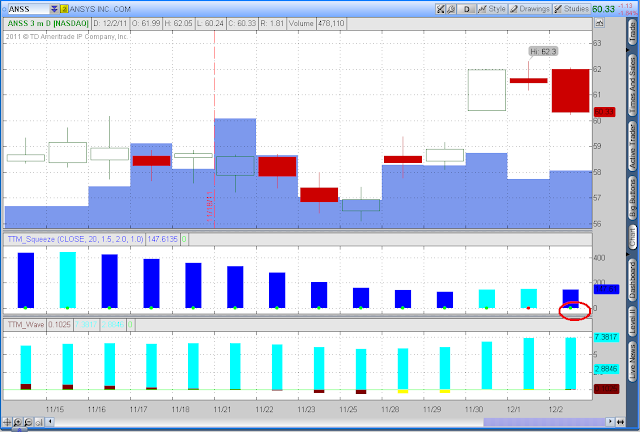The image size is (640, 432).
Task: Click the Volume label in info bar
Action: (x=301, y=23)
